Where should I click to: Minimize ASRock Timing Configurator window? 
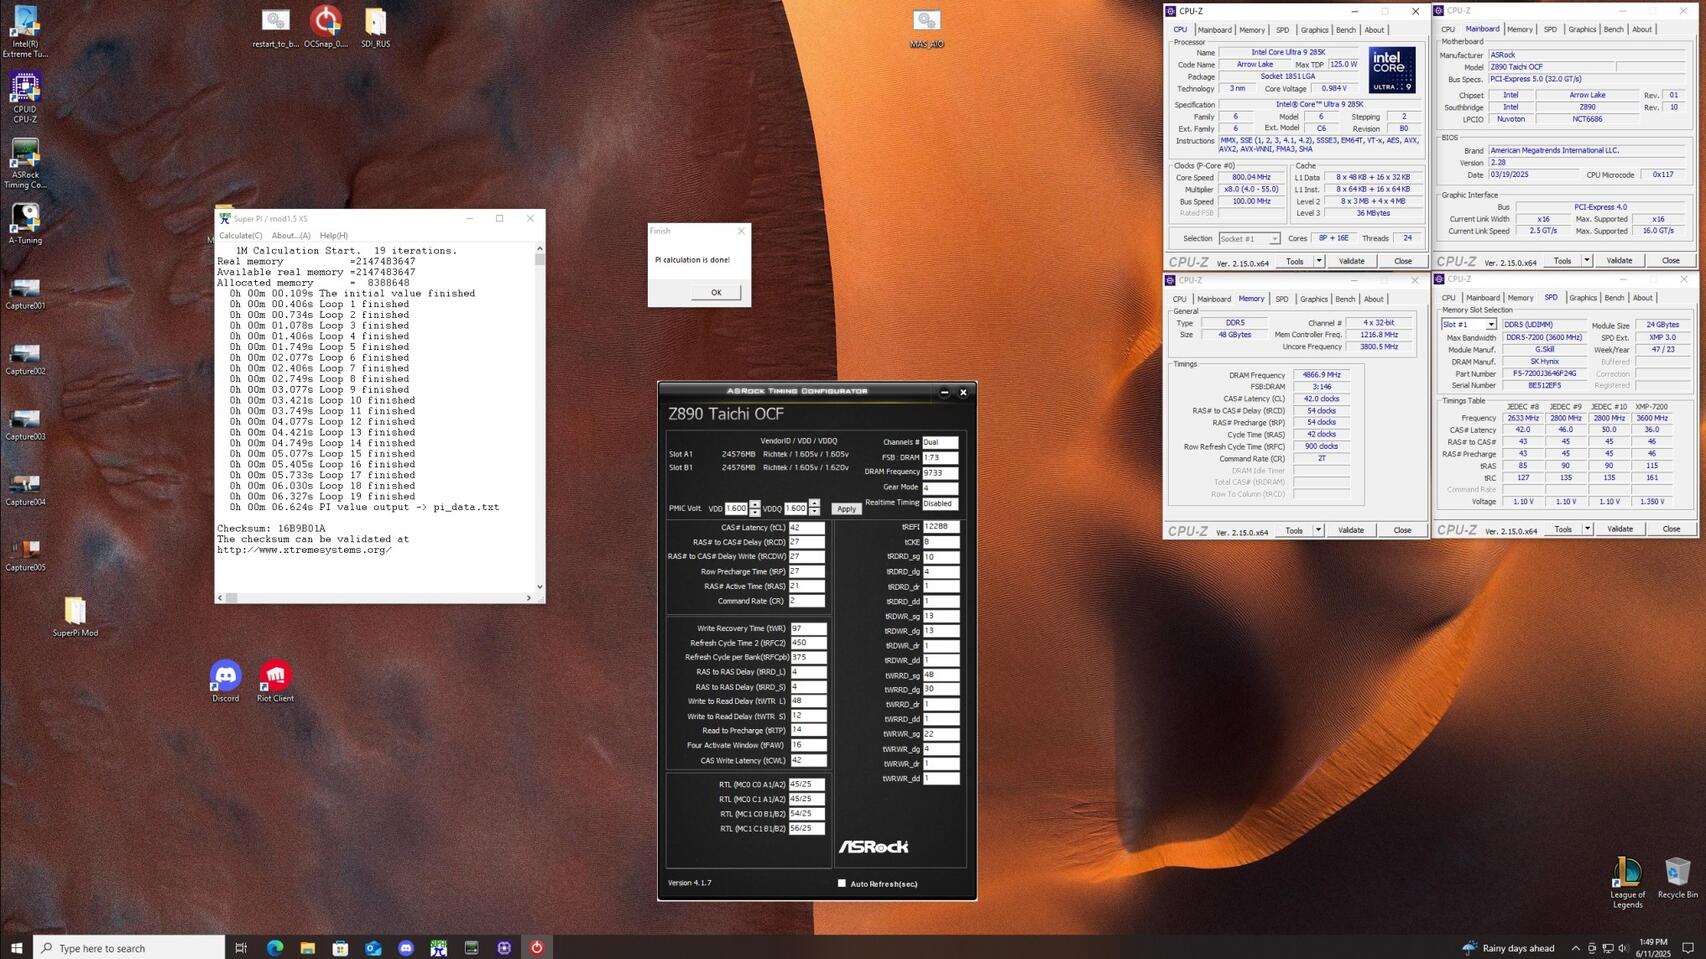[x=944, y=392]
